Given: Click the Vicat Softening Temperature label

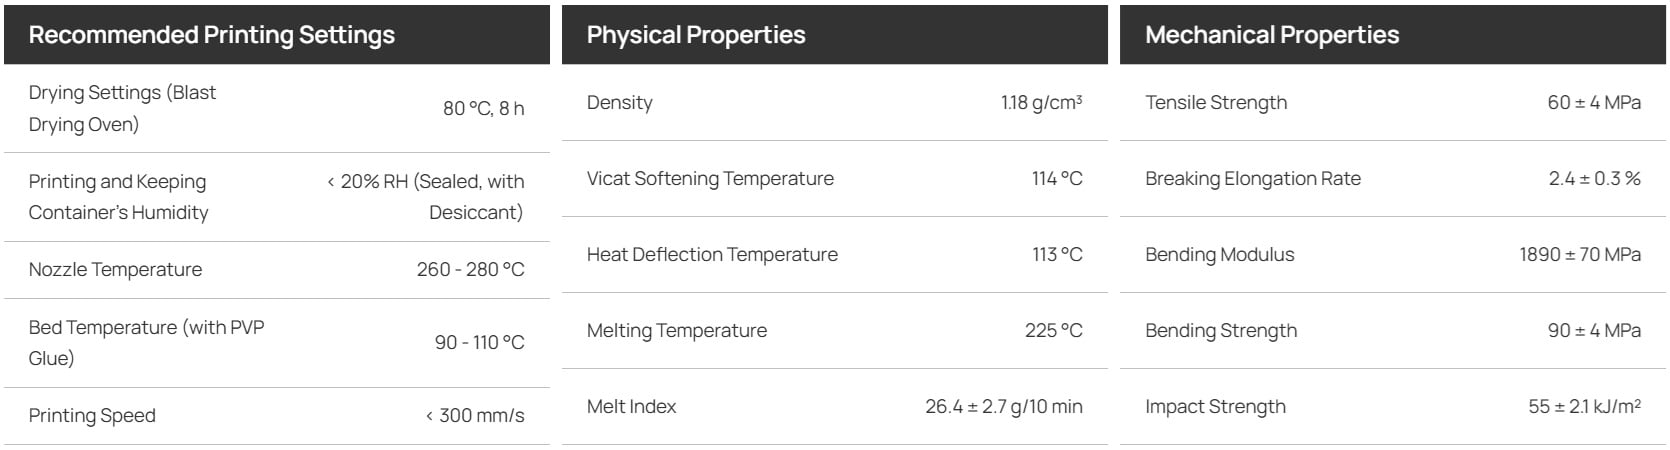Looking at the screenshot, I should (x=710, y=179).
